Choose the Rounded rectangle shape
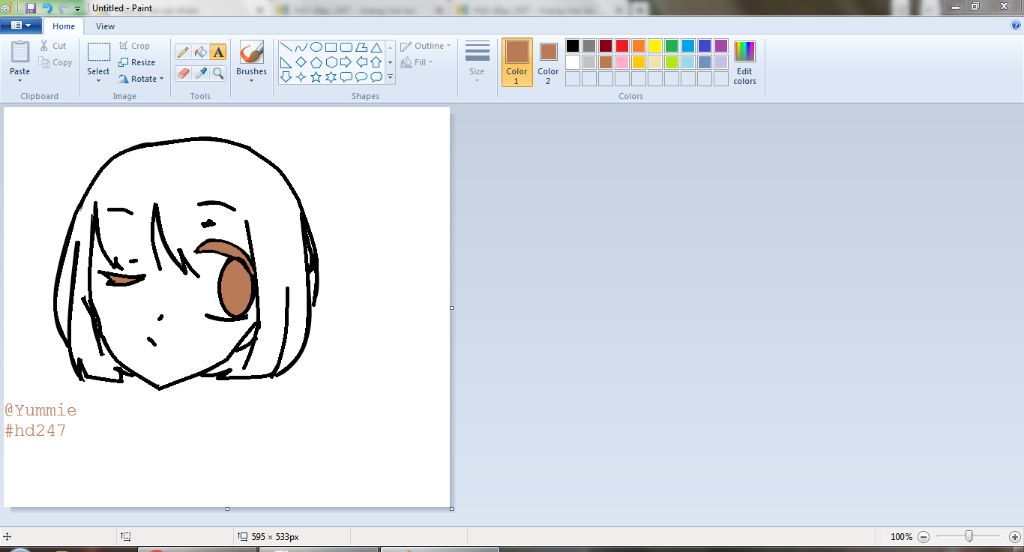The width and height of the screenshot is (1024, 552). [346, 47]
